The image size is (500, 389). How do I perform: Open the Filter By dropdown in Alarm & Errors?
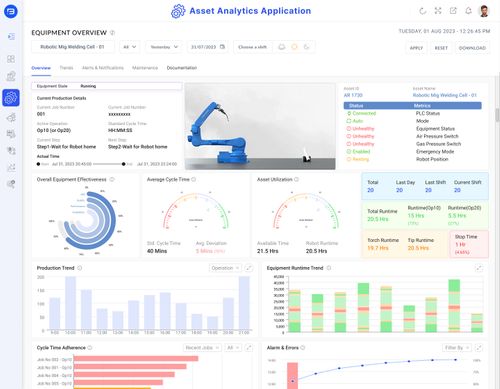457,348
